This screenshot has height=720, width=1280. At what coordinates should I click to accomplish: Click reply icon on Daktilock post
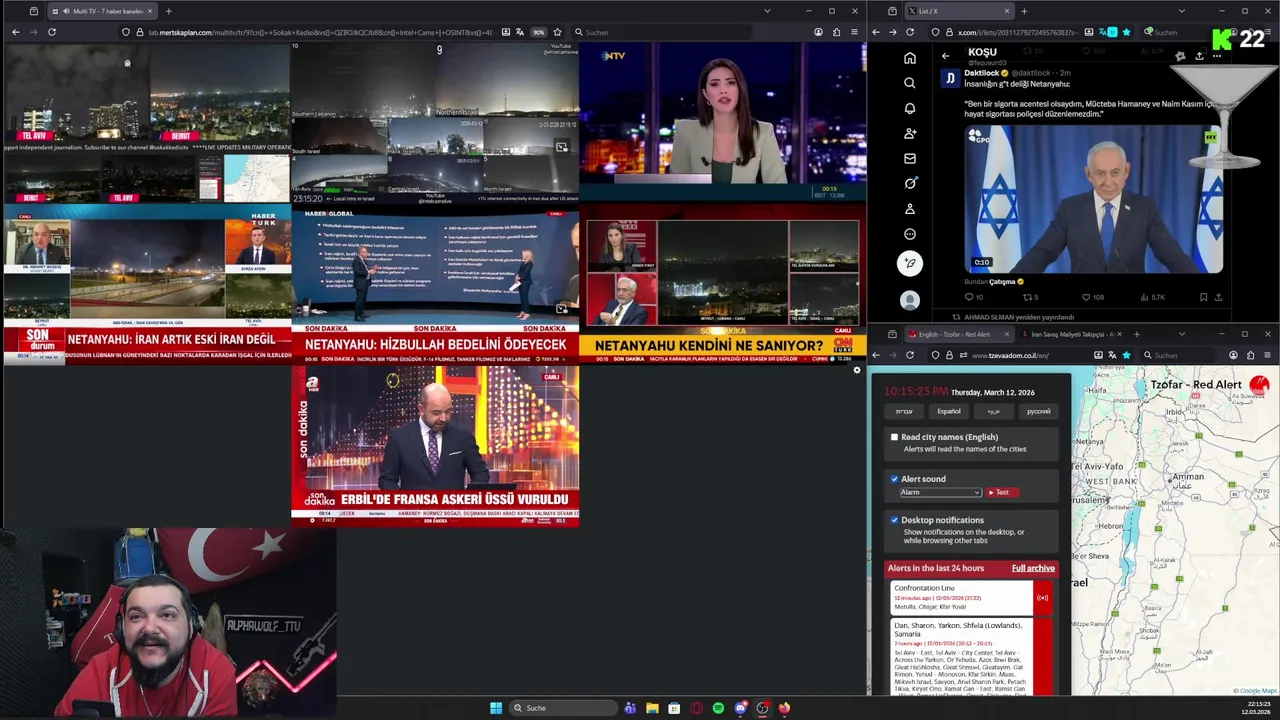[x=969, y=297]
